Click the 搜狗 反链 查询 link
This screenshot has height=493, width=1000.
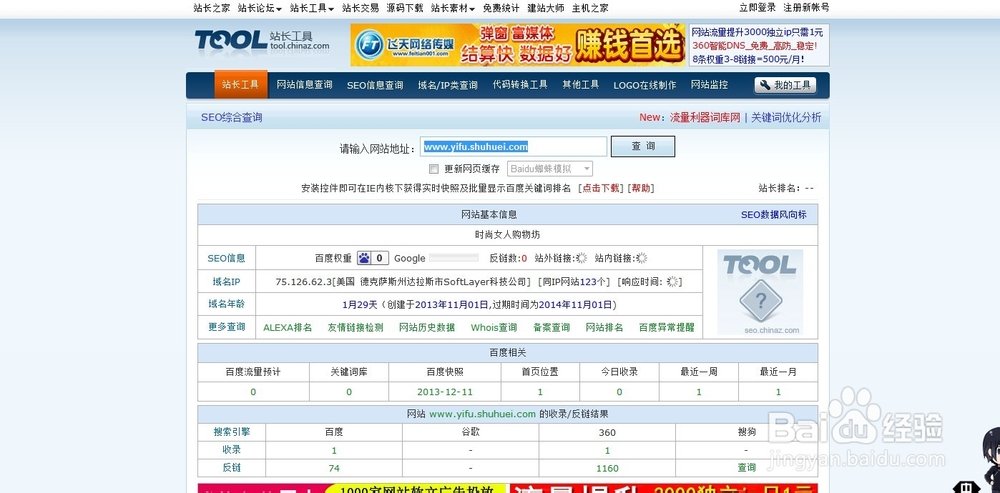point(747,467)
